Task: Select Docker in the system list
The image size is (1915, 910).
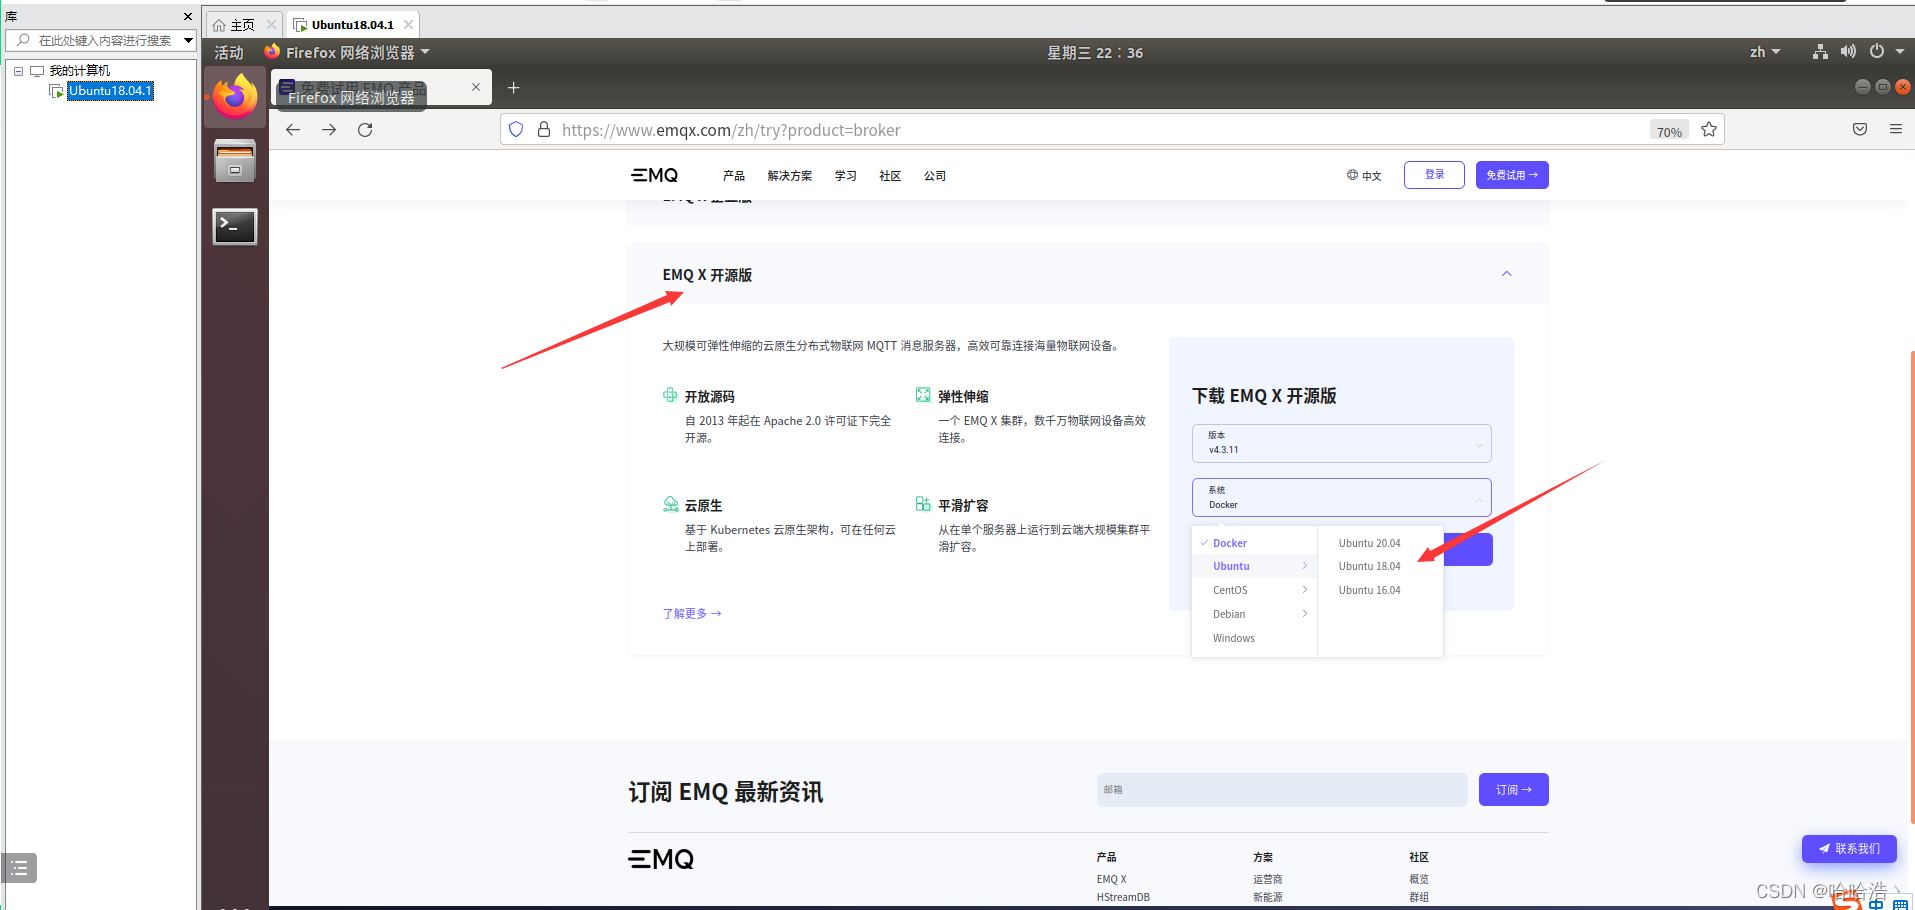Action: point(1255,543)
